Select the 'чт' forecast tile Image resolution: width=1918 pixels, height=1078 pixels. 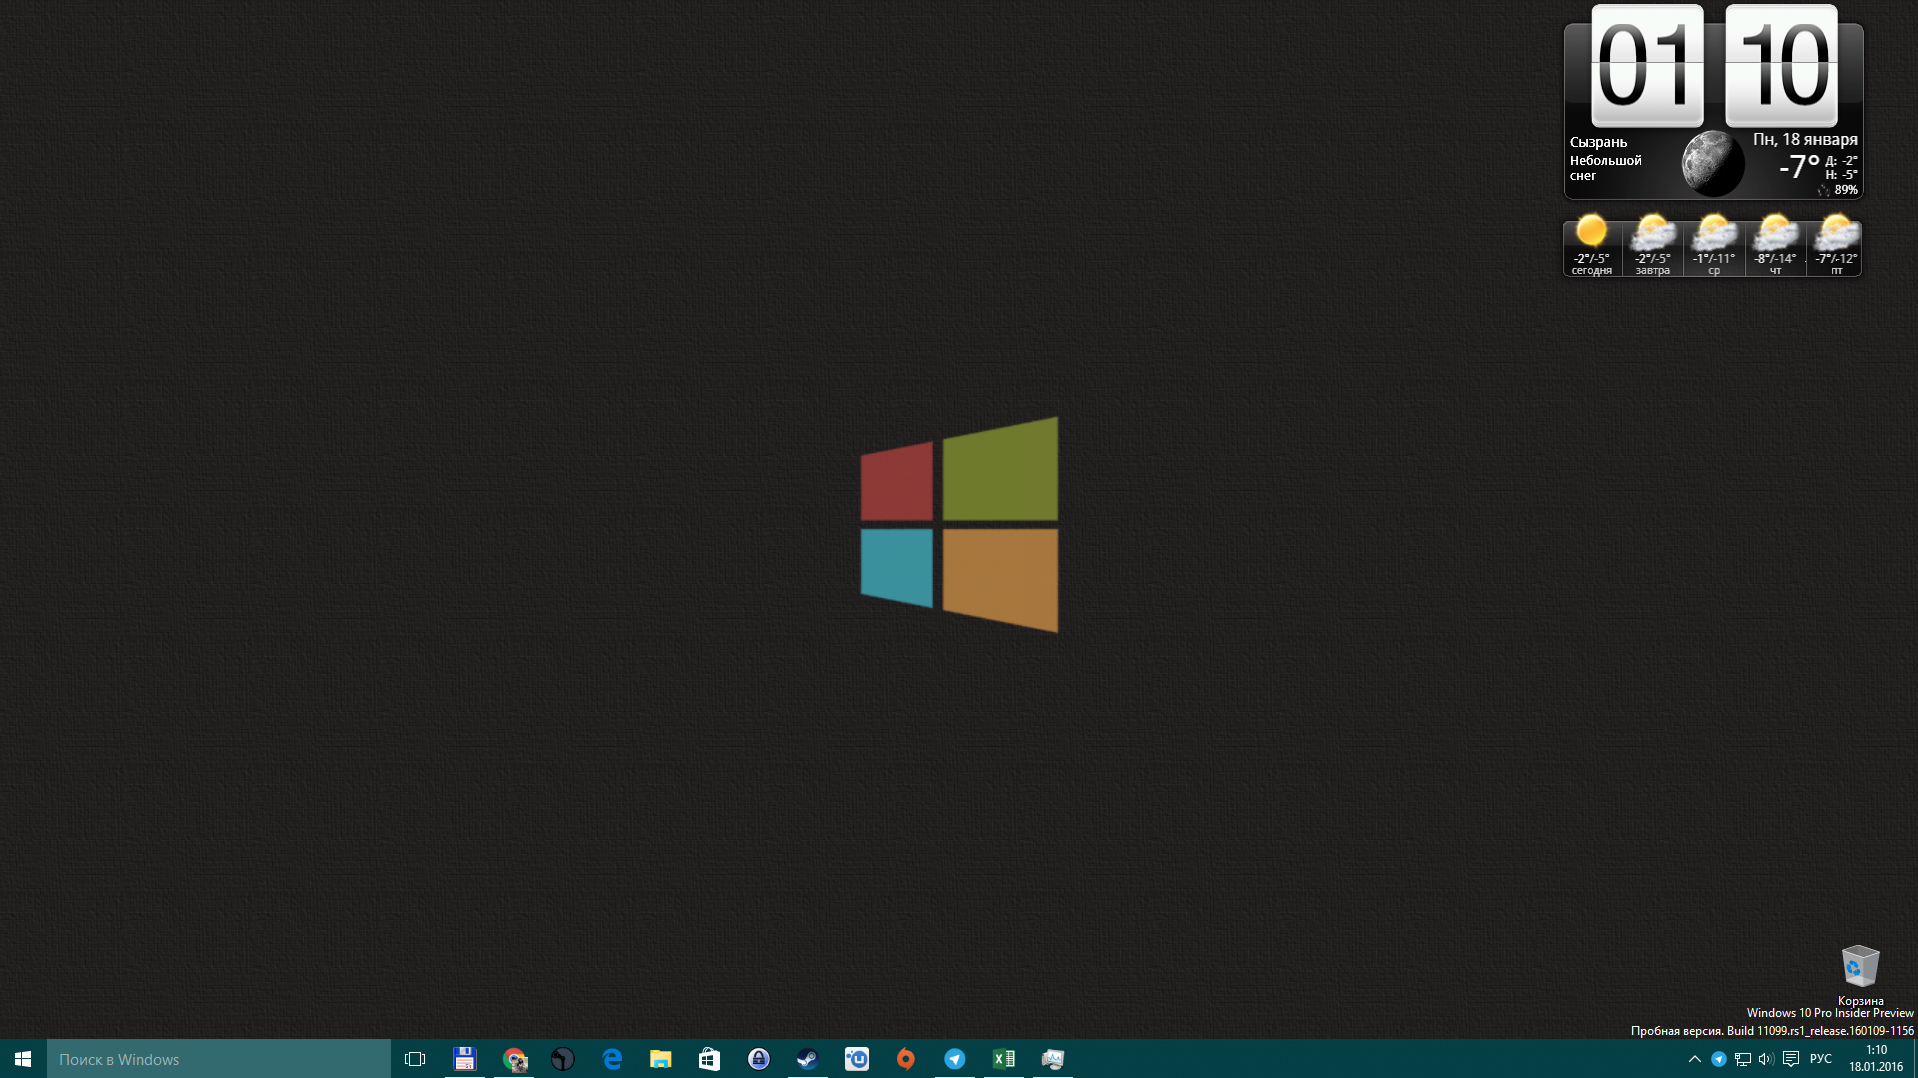(1775, 246)
